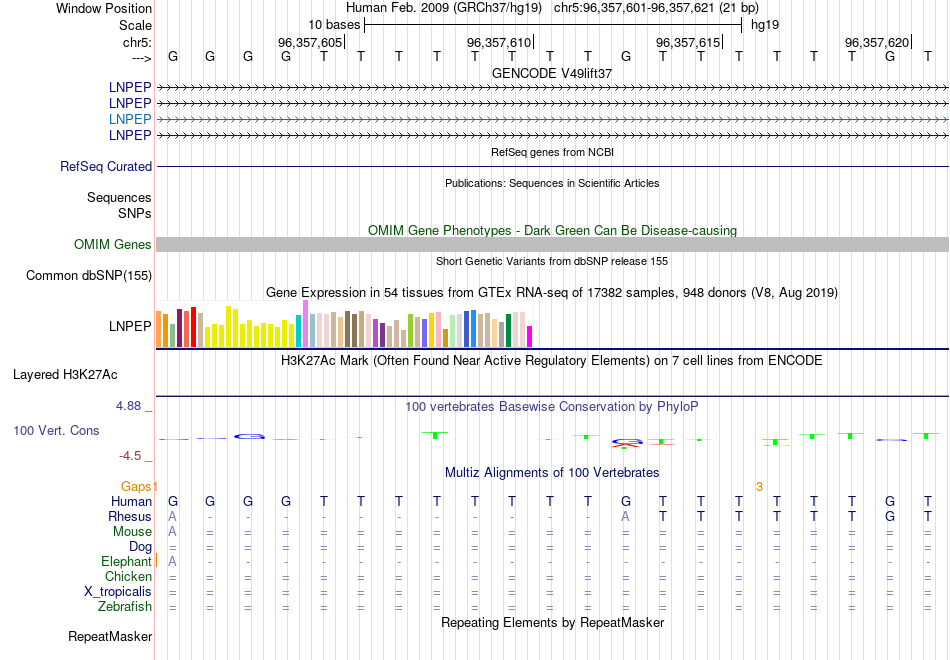The width and height of the screenshot is (950, 660).
Task: Select the Rhesus species row label
Action: pyautogui.click(x=130, y=516)
